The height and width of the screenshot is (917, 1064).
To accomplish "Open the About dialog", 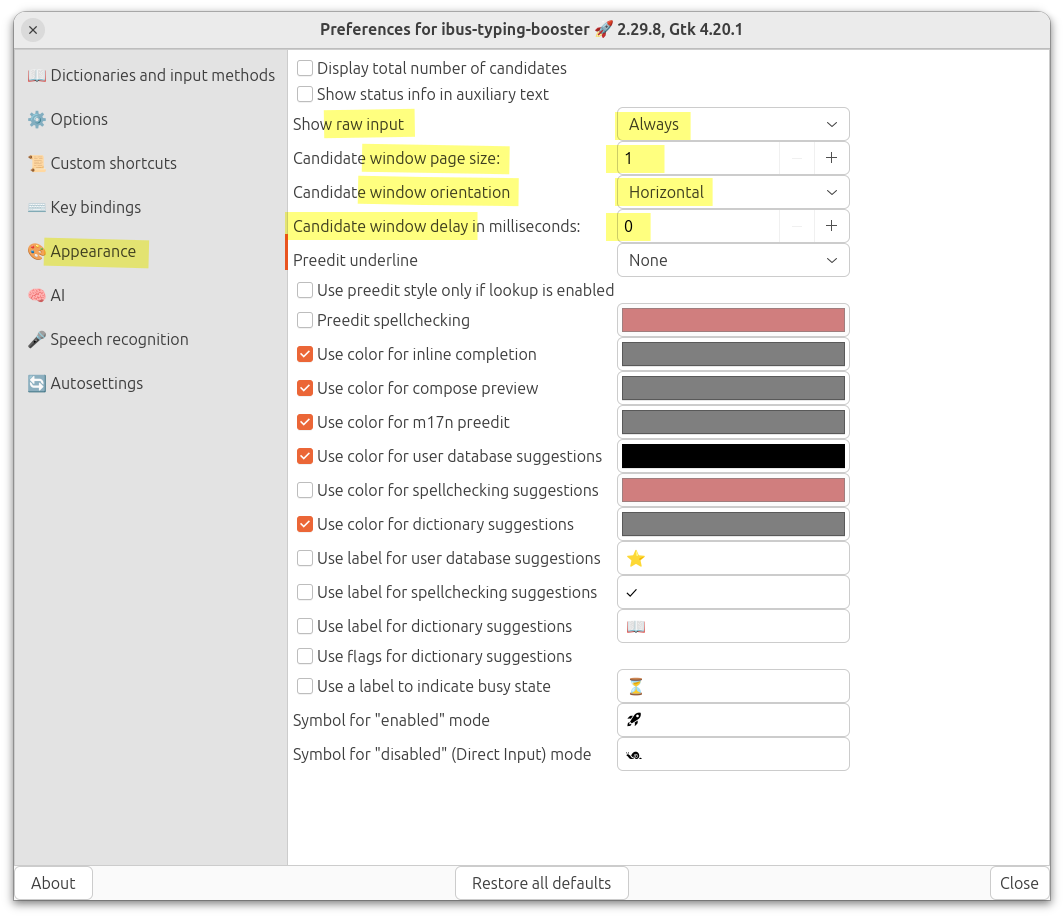I will click(x=53, y=883).
